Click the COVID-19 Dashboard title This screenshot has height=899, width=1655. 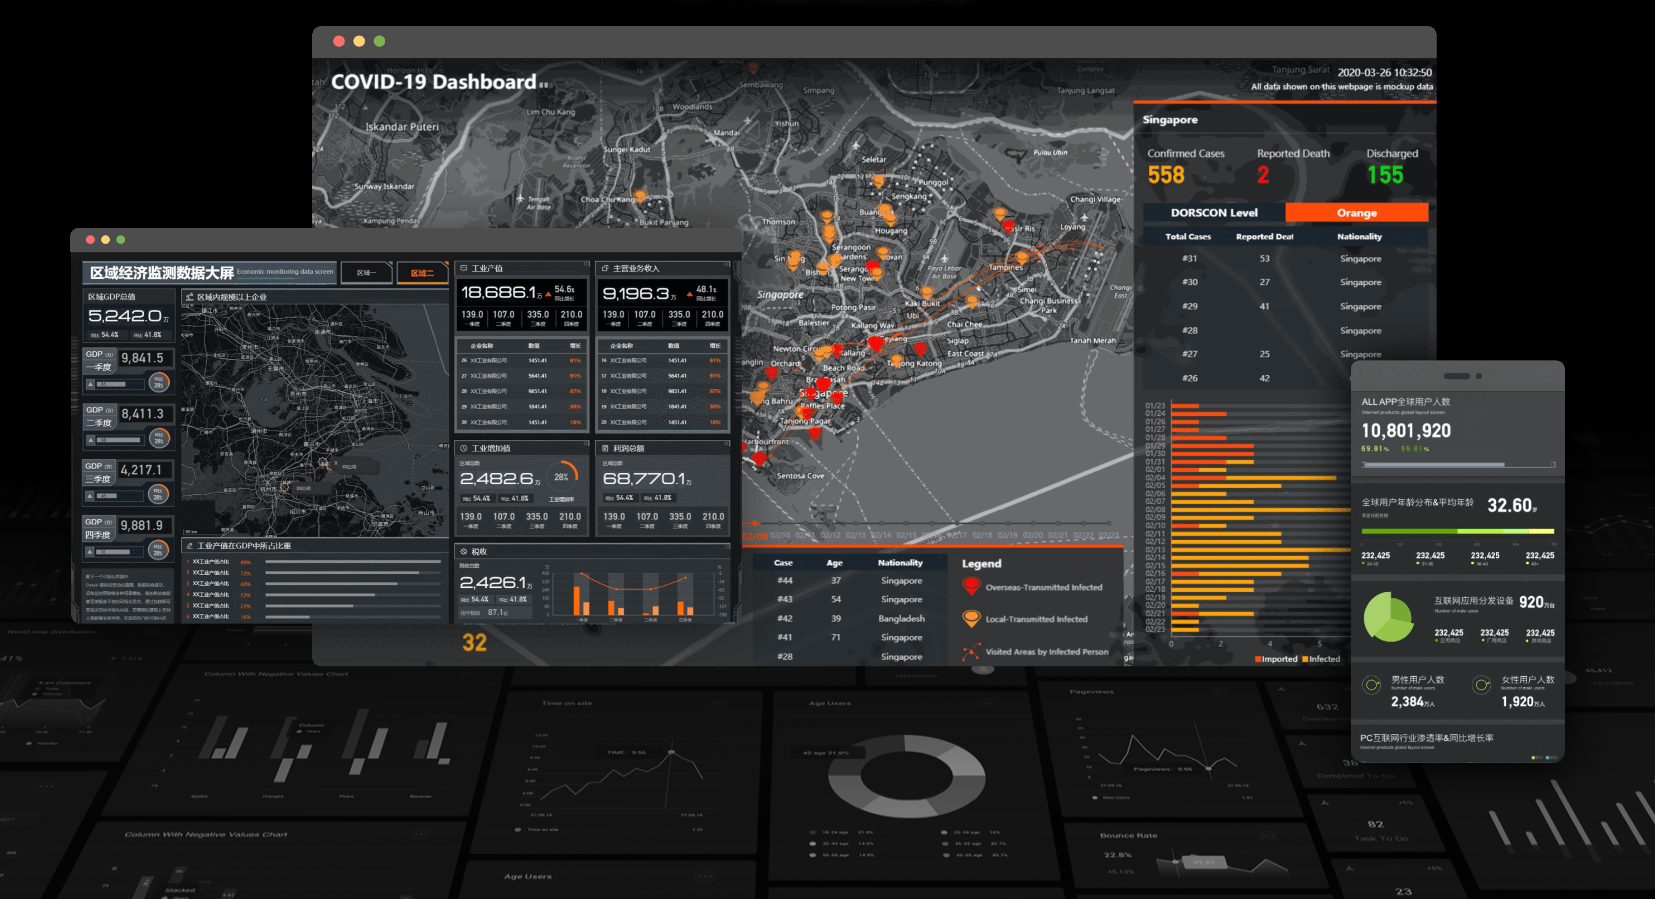(434, 82)
